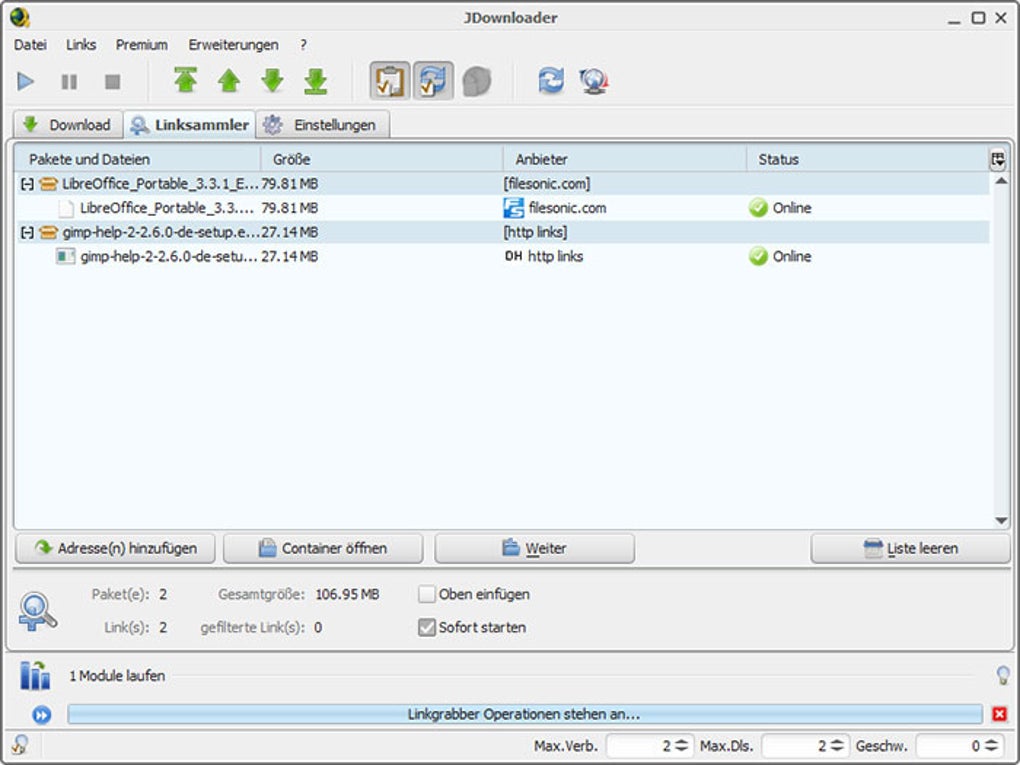The height and width of the screenshot is (765, 1020).
Task: Stop all downloads with stop icon
Action: point(113,82)
